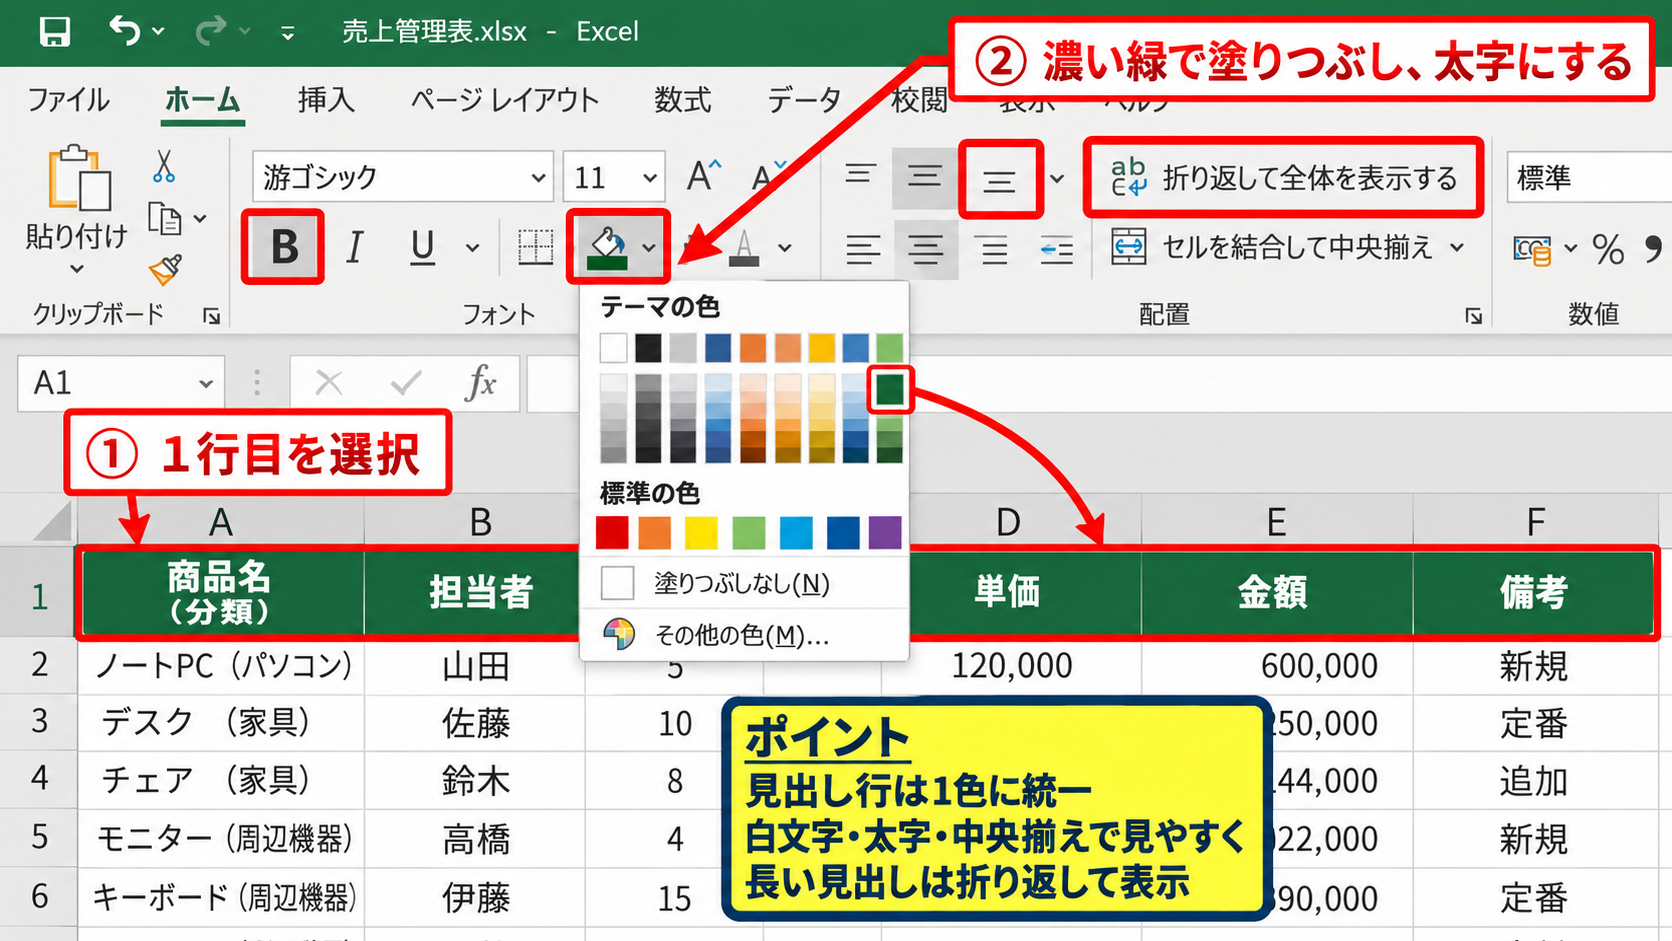1672x941 pixels.
Task: Select column A header
Action: [221, 521]
